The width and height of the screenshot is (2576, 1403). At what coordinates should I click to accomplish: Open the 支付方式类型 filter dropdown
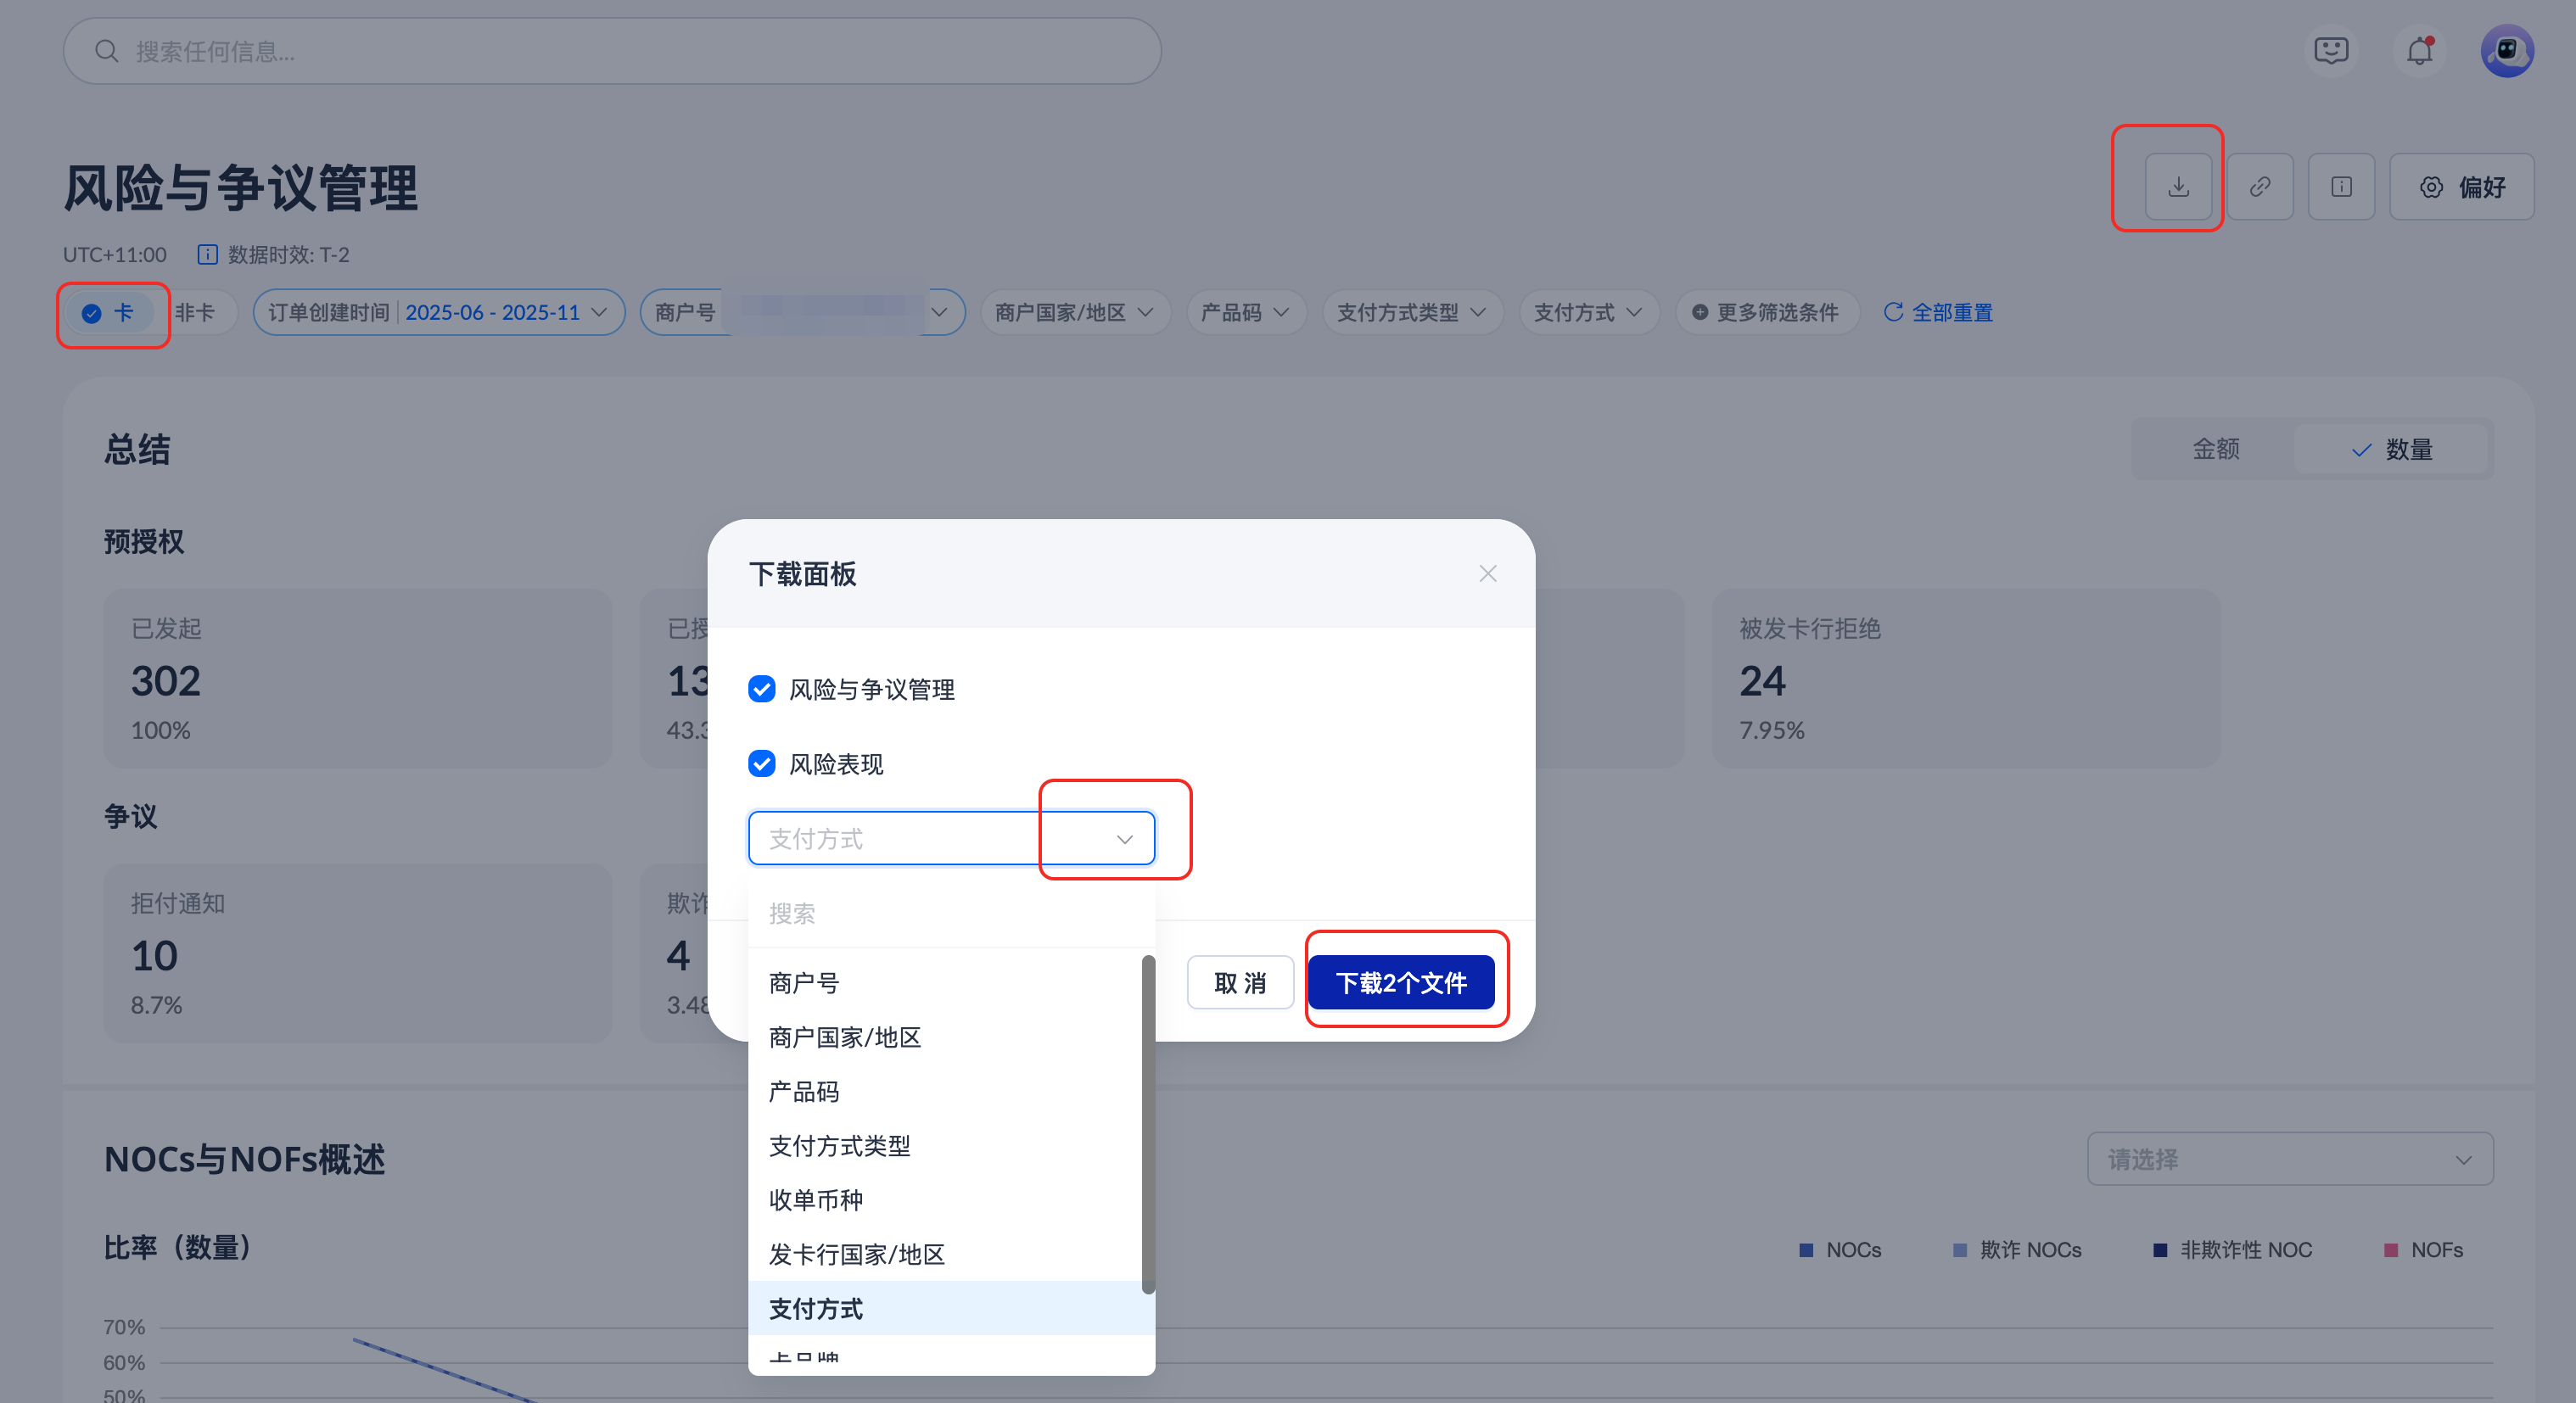coord(1411,313)
